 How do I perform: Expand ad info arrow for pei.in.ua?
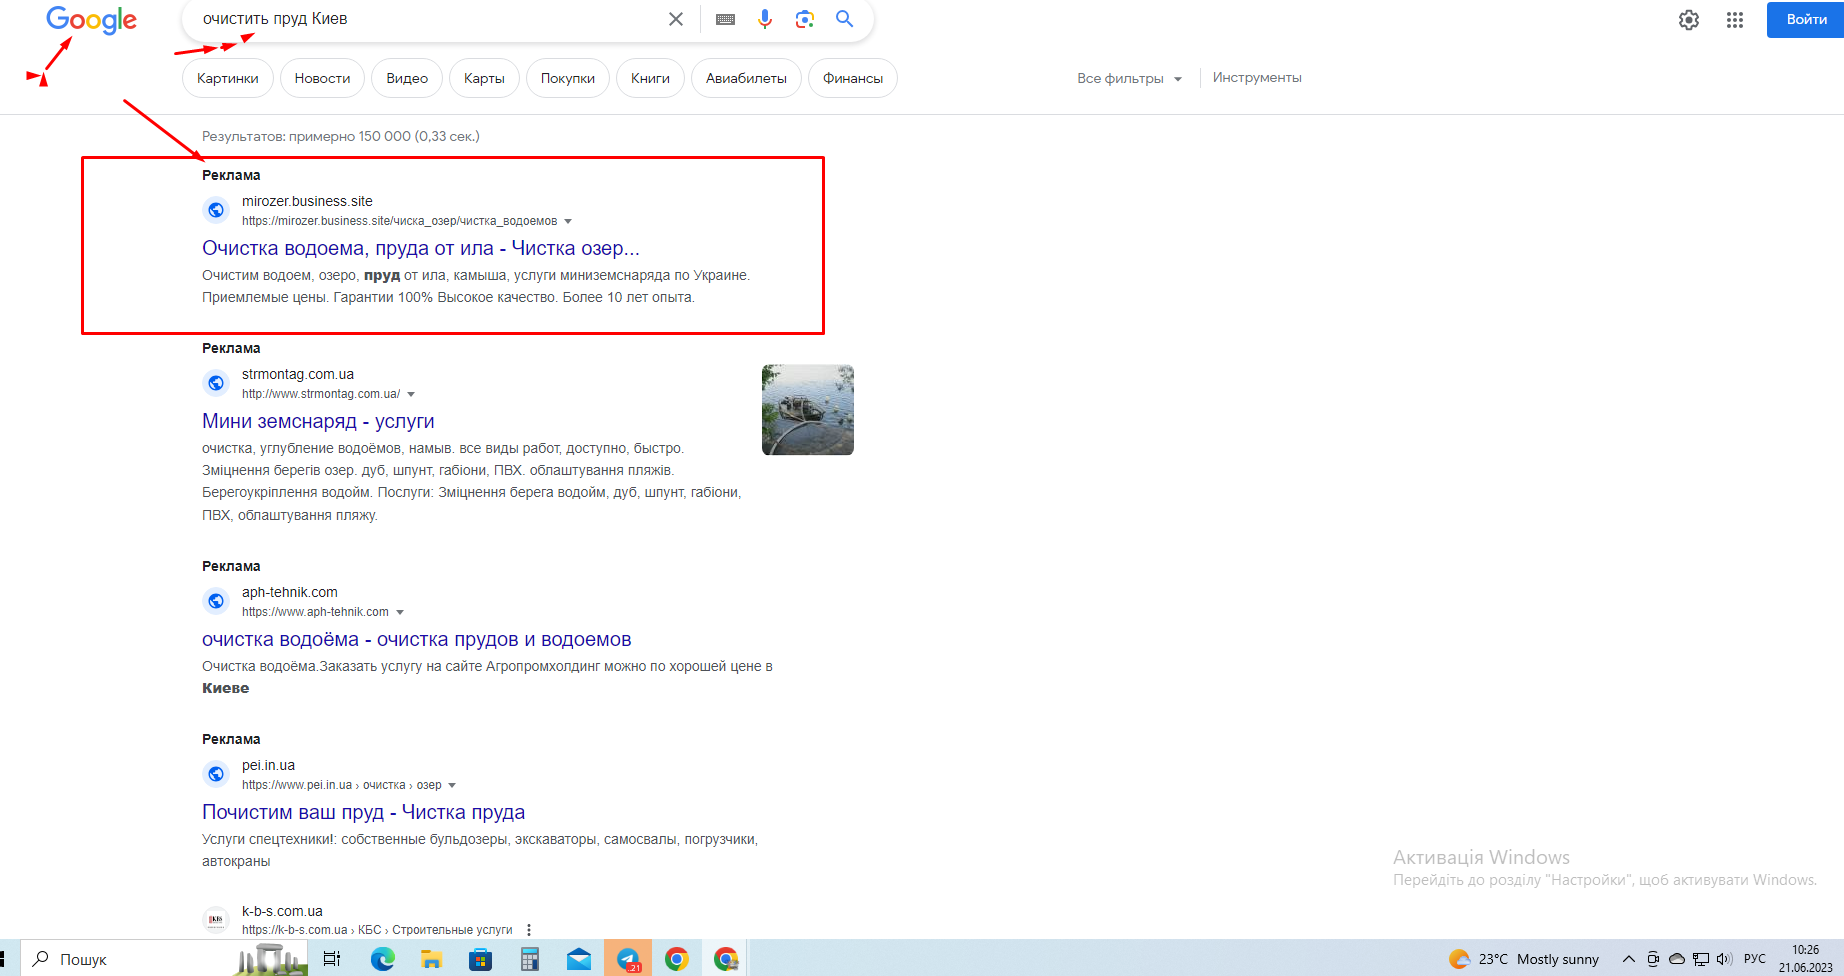click(452, 785)
